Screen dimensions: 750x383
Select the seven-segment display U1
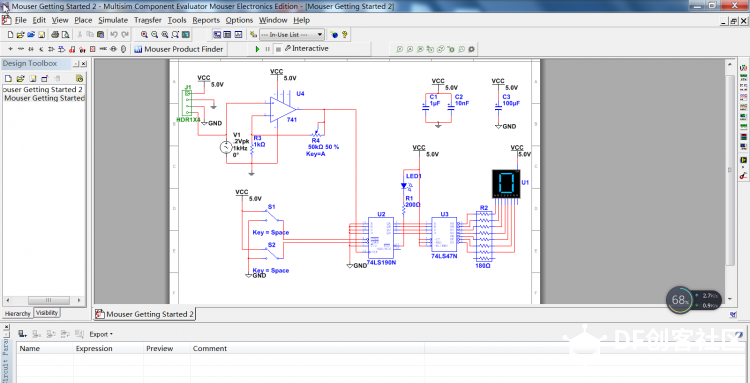507,184
